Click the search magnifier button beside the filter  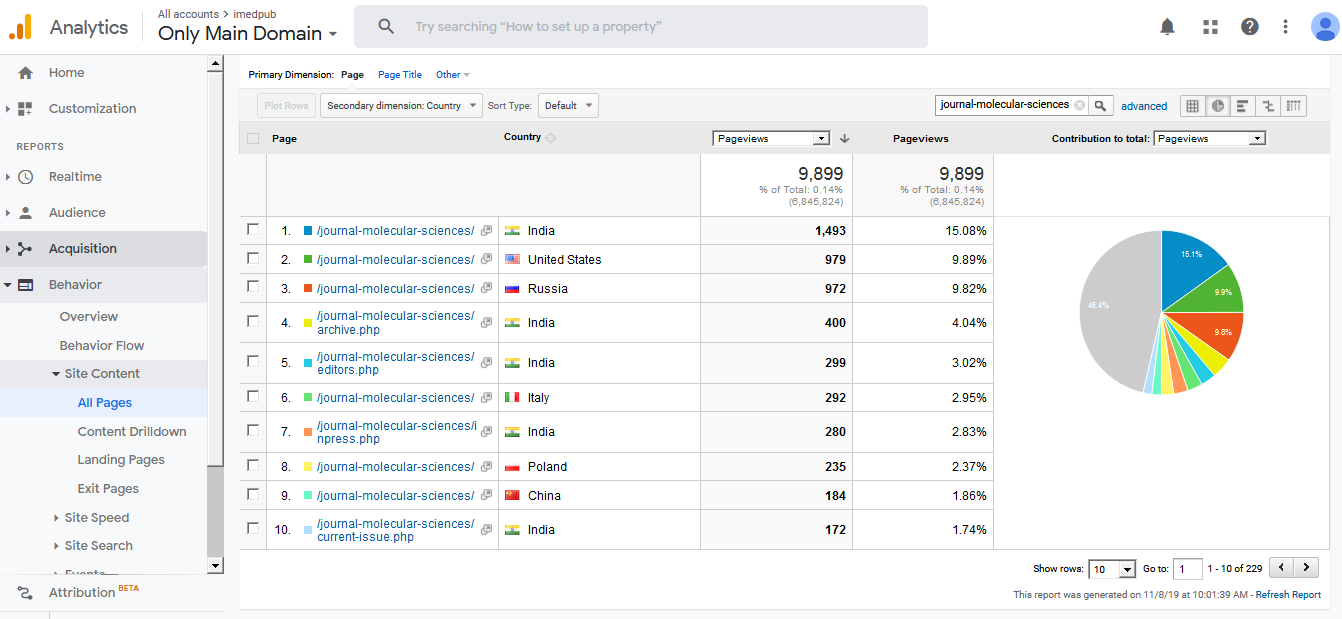1100,105
